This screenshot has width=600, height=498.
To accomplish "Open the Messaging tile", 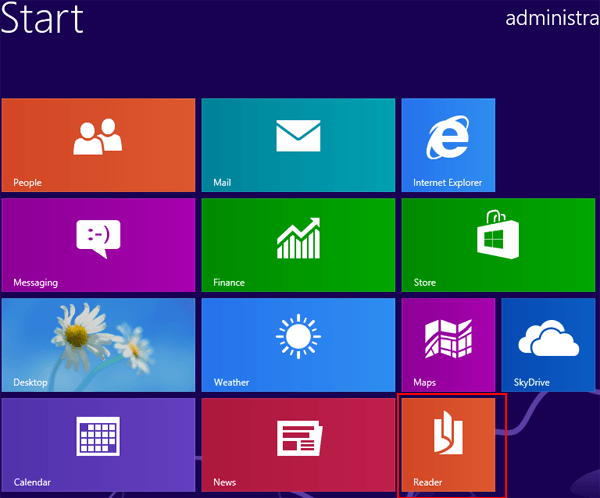I will tap(98, 245).
